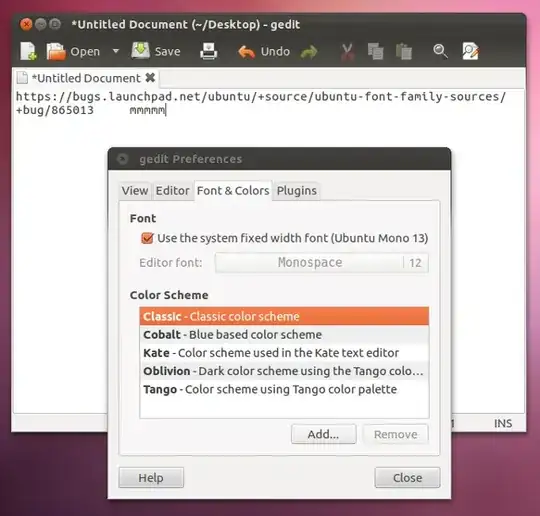Click the Close button in Preferences
The image size is (540, 516).
click(407, 477)
